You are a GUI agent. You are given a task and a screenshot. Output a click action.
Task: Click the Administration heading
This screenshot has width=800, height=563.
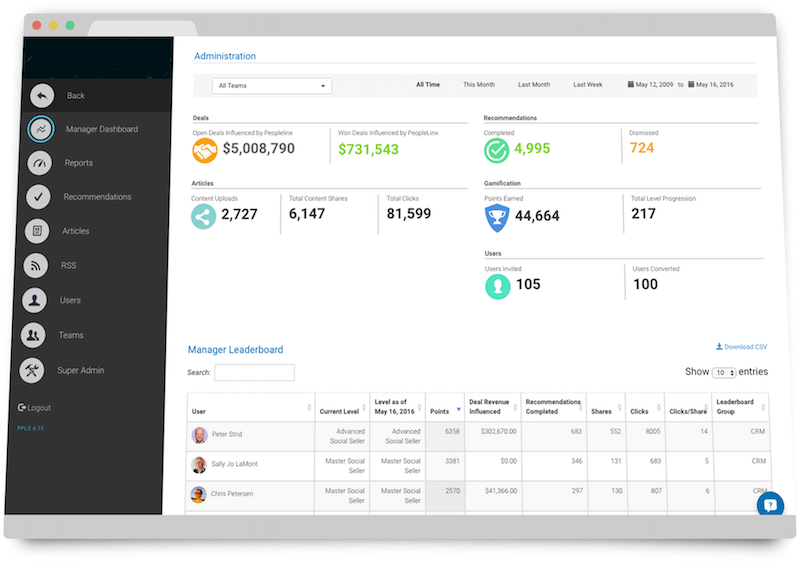[x=225, y=56]
